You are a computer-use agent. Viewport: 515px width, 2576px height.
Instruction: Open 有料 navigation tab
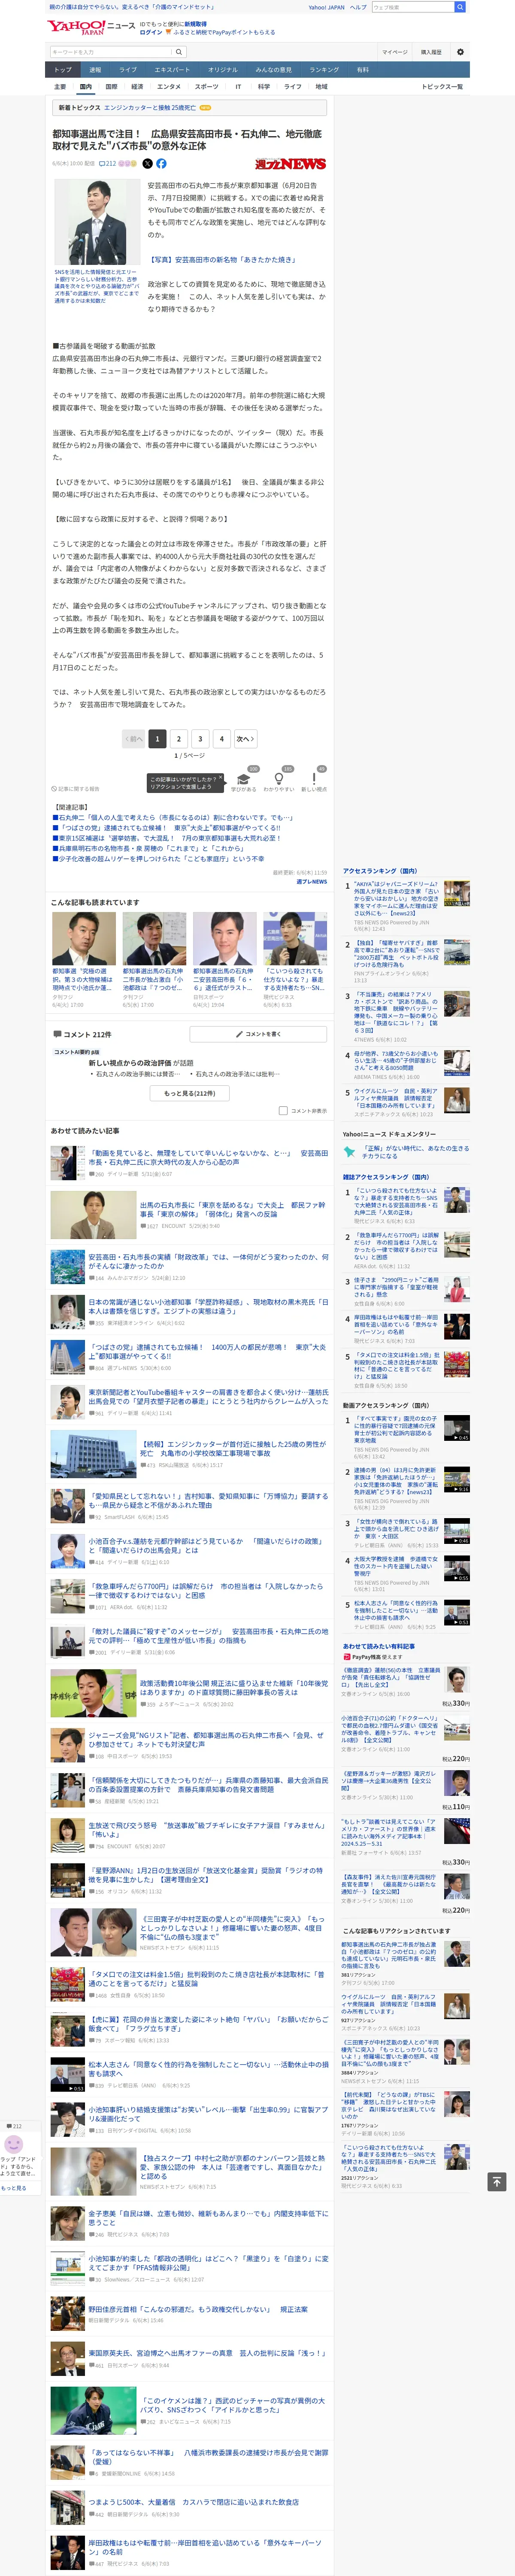coord(363,70)
